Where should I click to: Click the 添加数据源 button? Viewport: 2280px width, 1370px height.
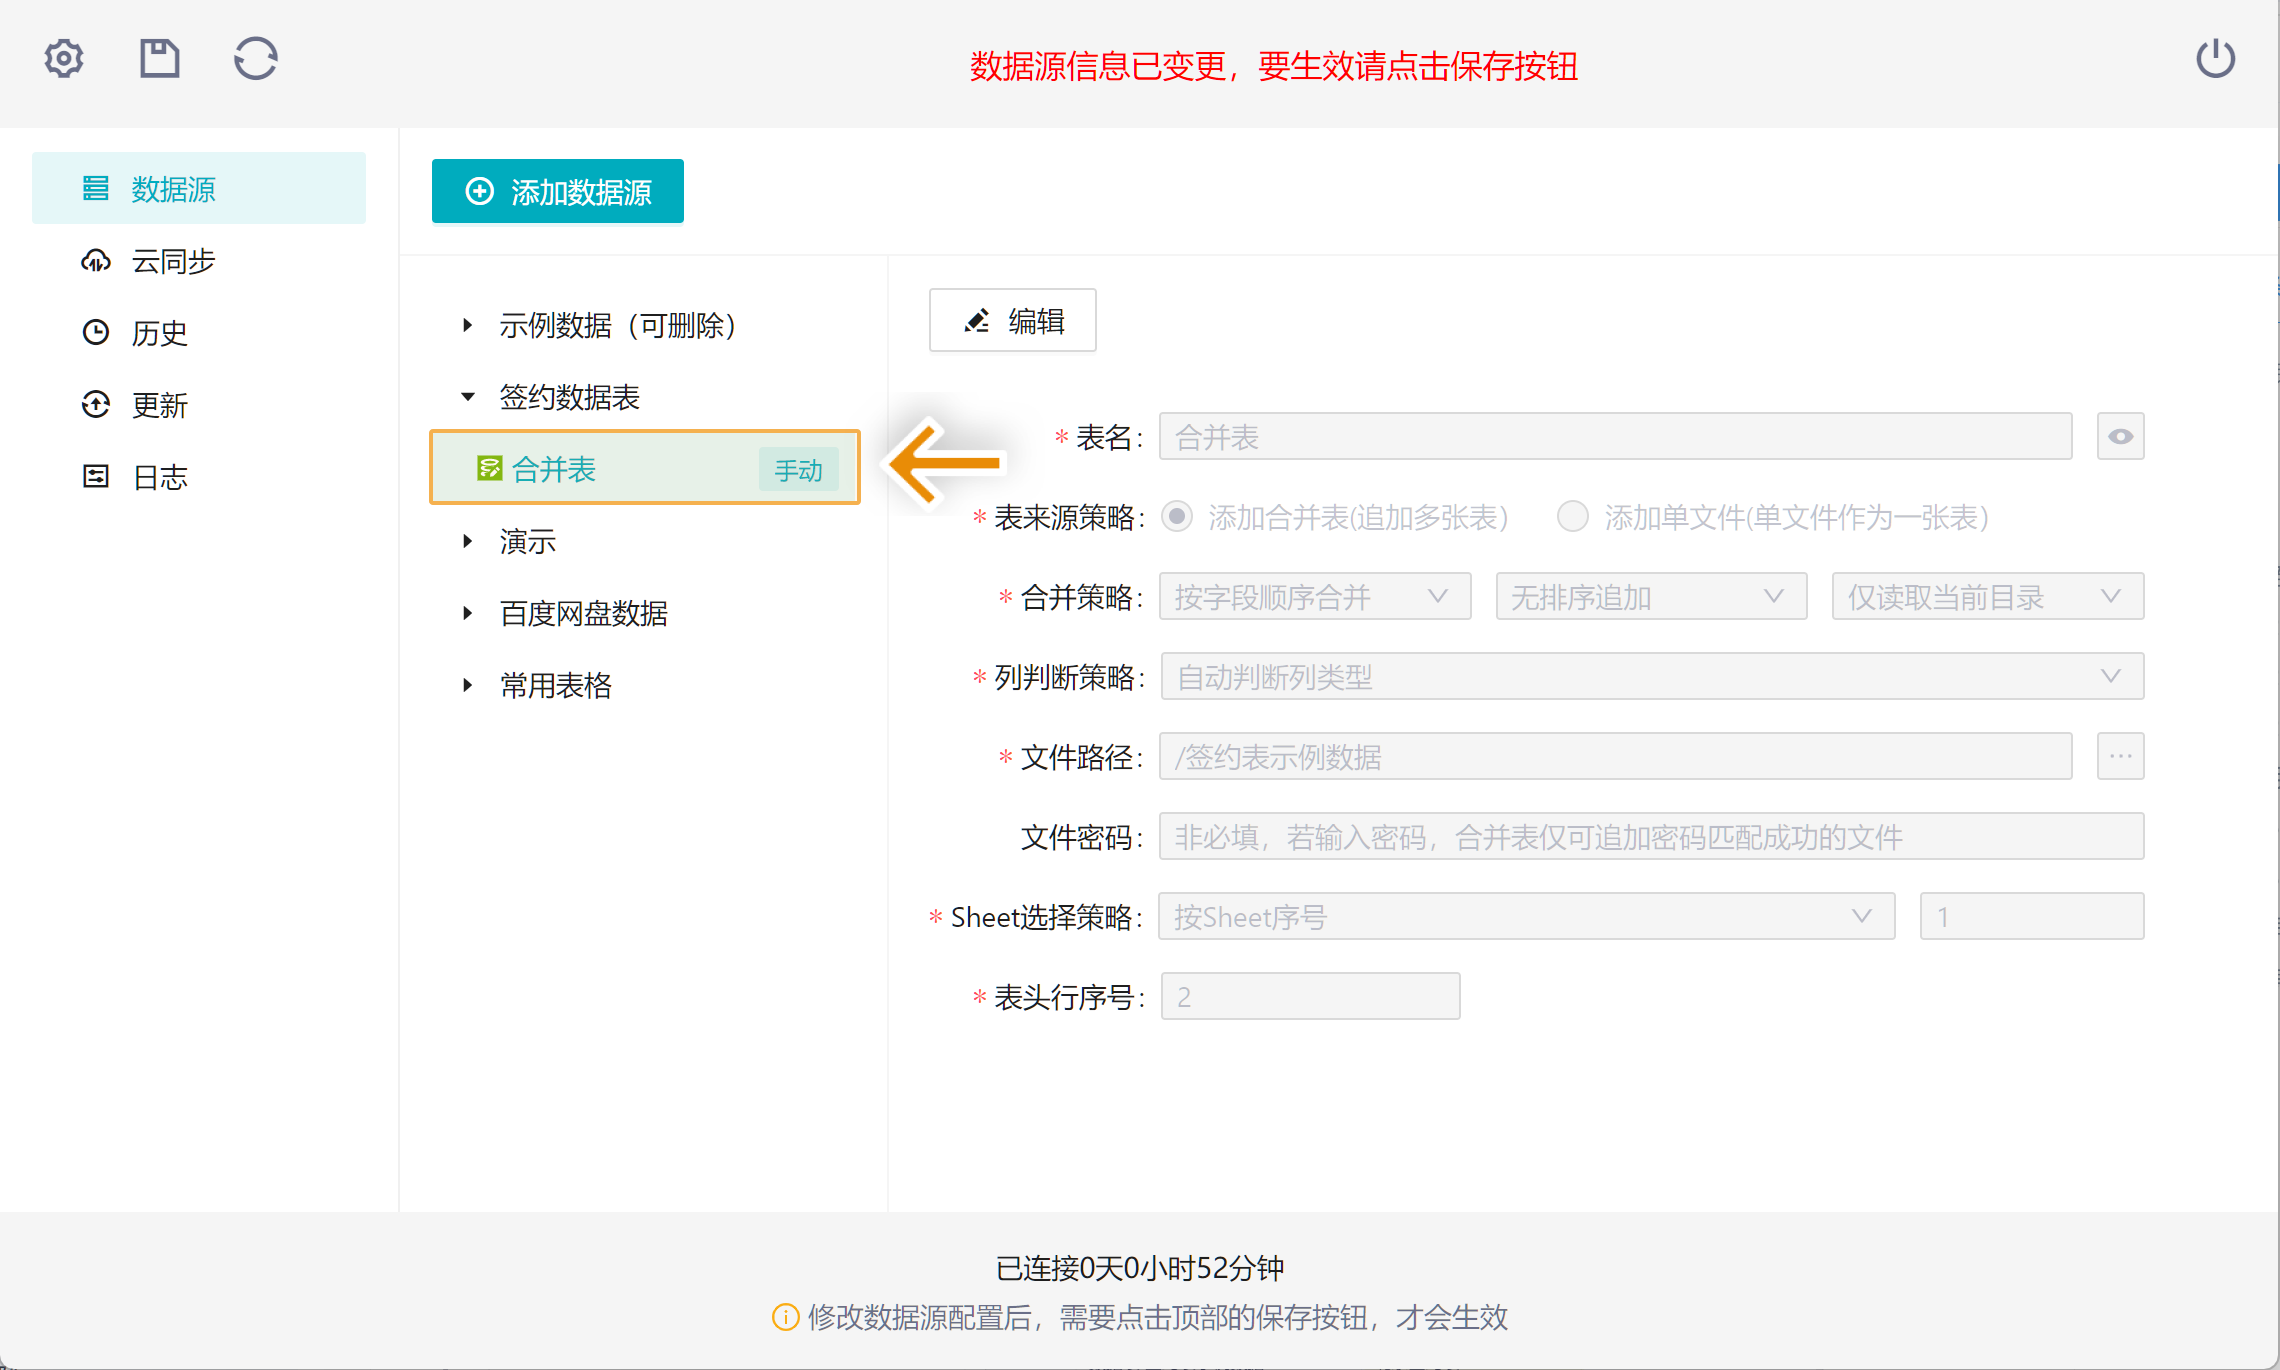(x=558, y=191)
